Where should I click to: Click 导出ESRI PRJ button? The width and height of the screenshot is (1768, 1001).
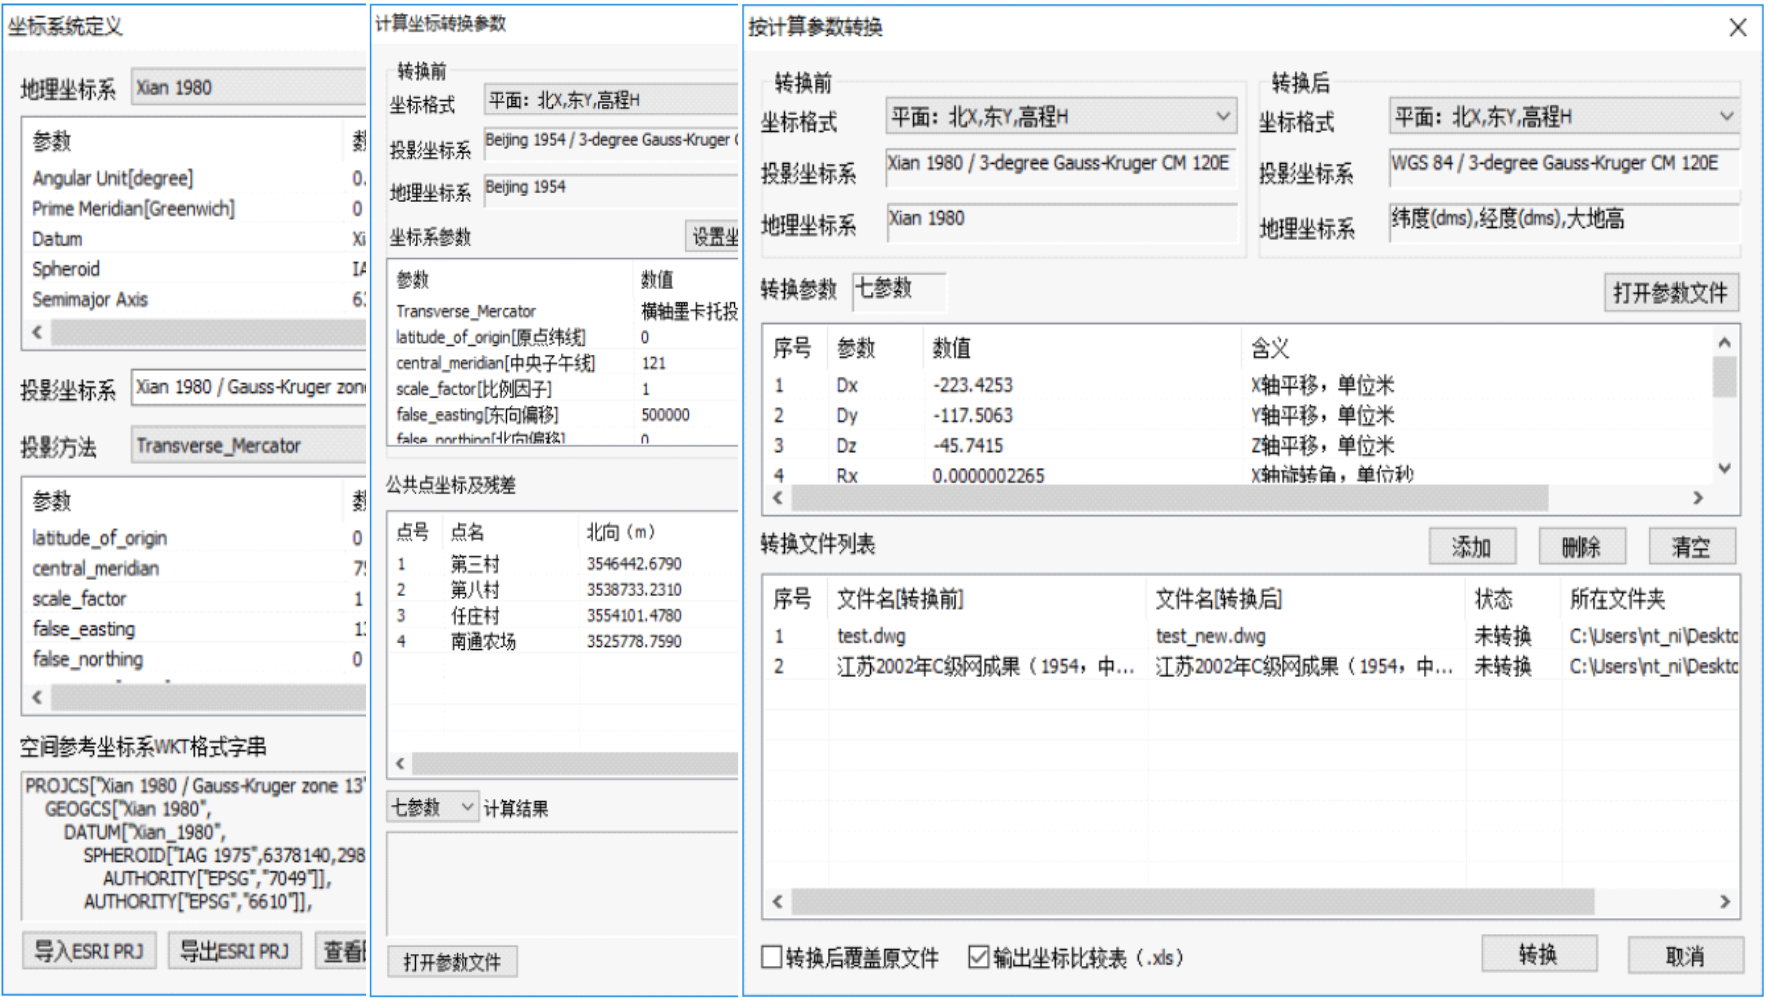(234, 951)
